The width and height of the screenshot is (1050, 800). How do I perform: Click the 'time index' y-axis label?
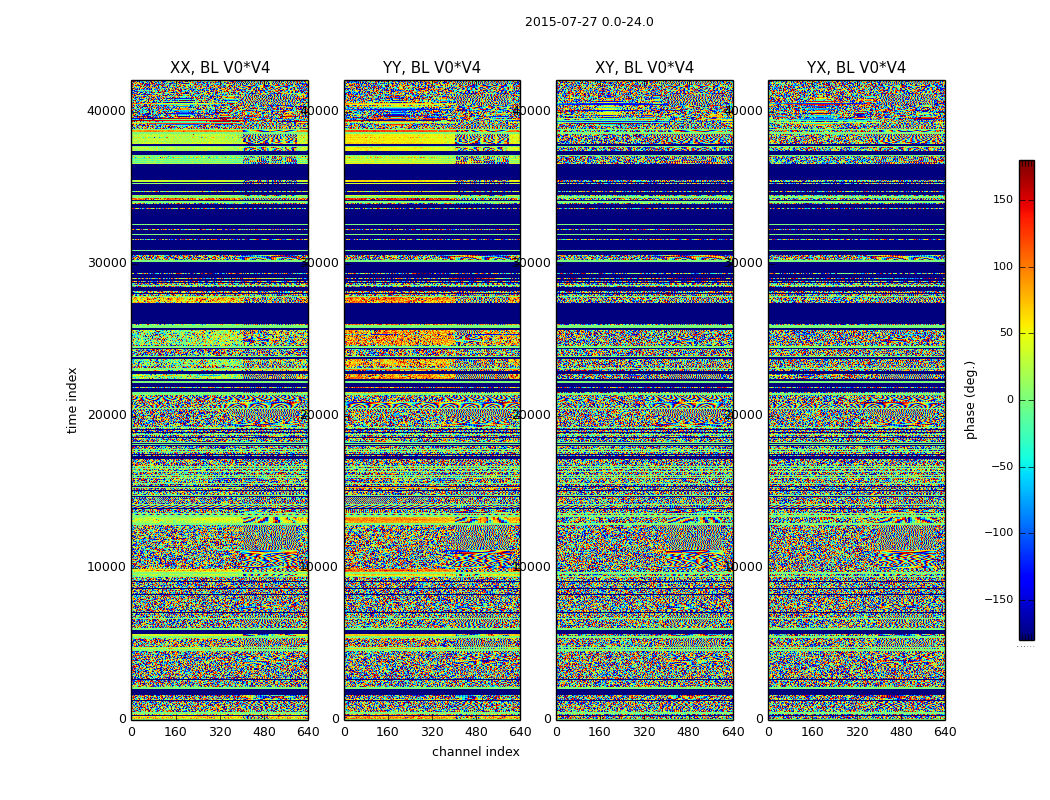(x=72, y=400)
